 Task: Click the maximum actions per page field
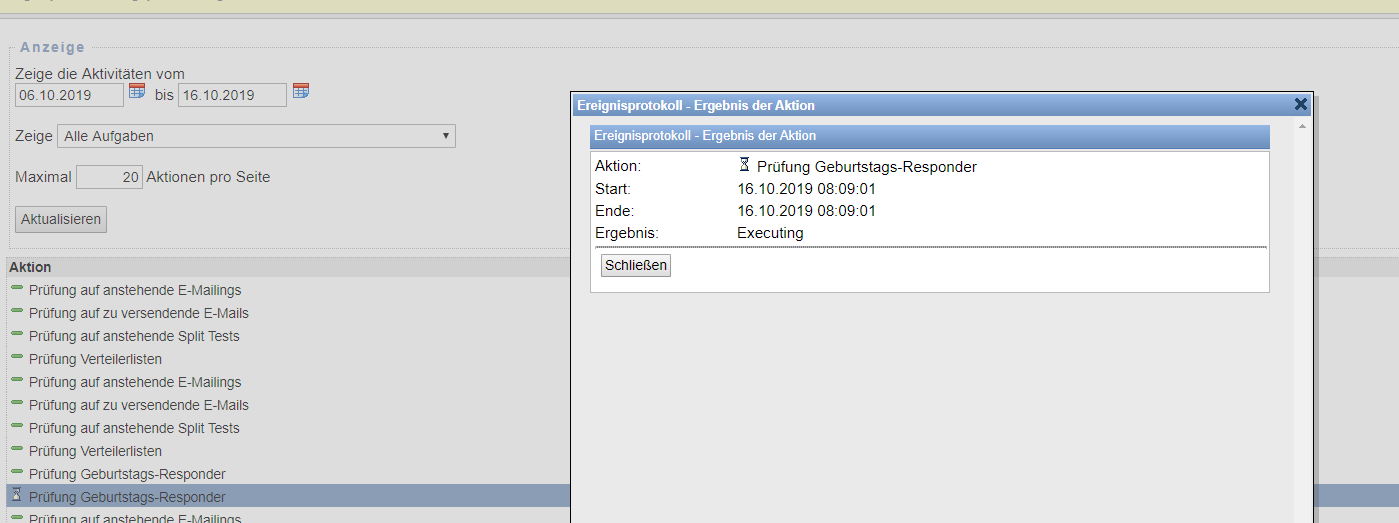pyautogui.click(x=109, y=177)
